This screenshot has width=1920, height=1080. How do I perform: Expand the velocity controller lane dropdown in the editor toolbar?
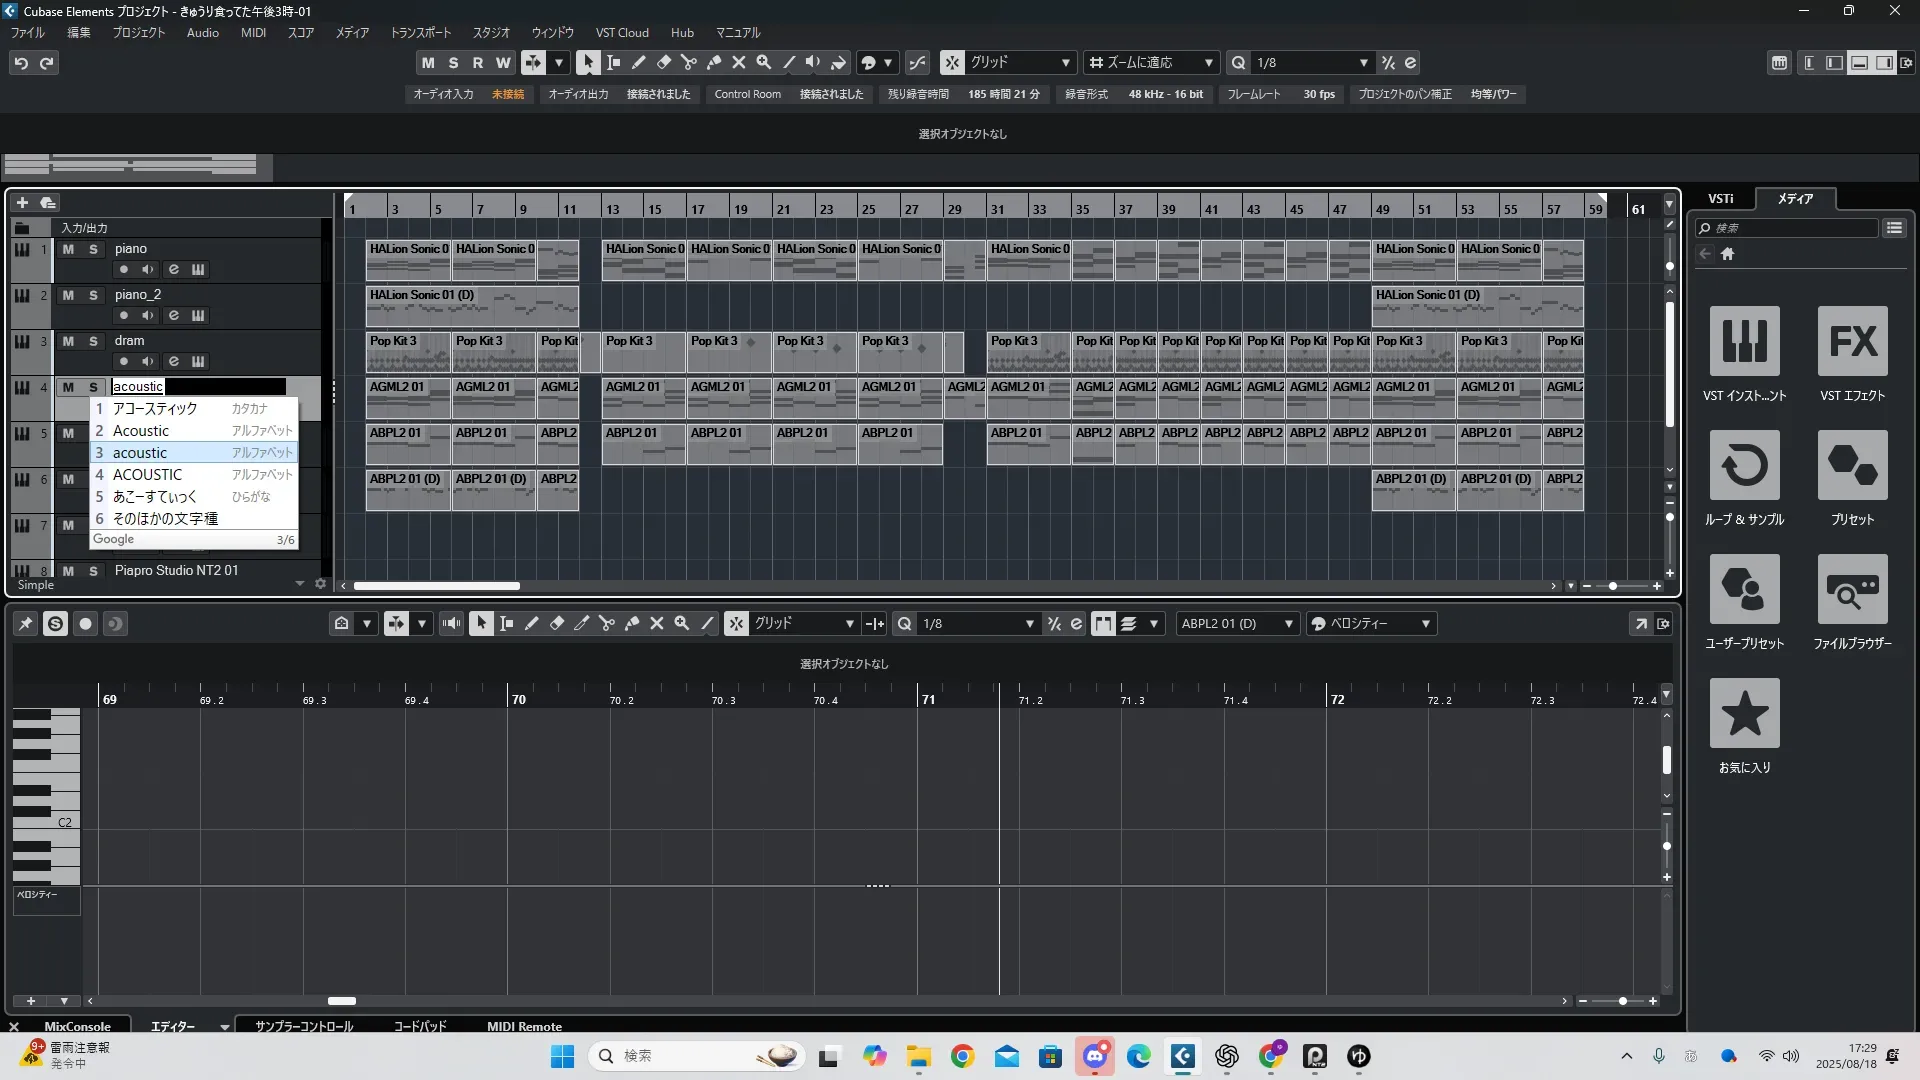click(x=1426, y=624)
